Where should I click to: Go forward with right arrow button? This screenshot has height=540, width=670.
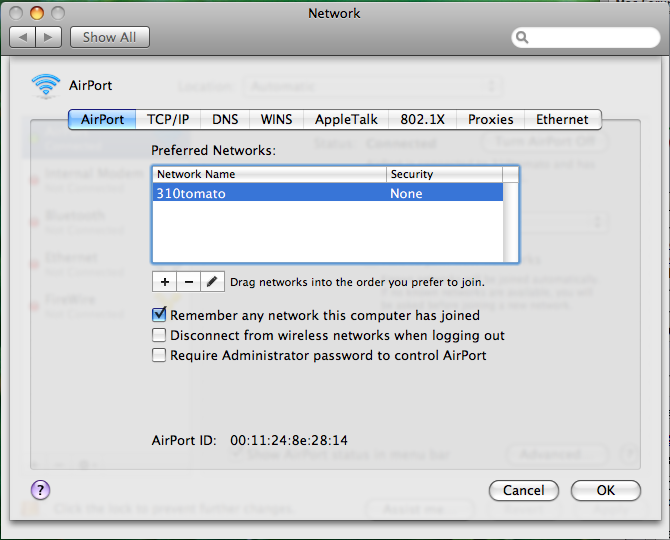click(x=49, y=38)
